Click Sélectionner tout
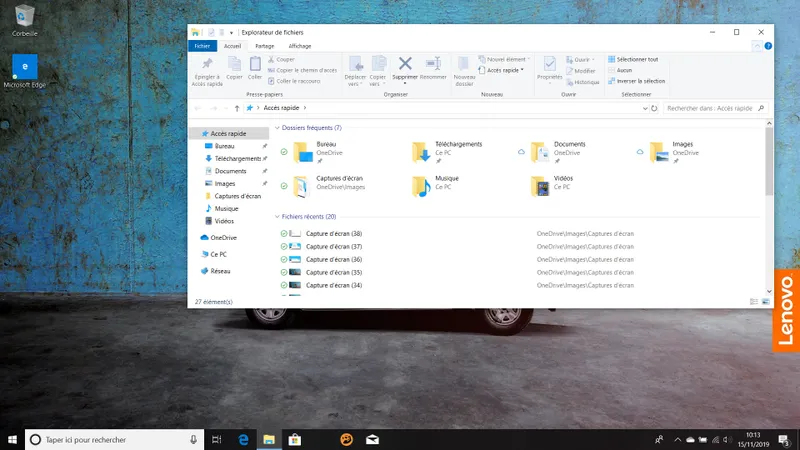 click(x=633, y=59)
